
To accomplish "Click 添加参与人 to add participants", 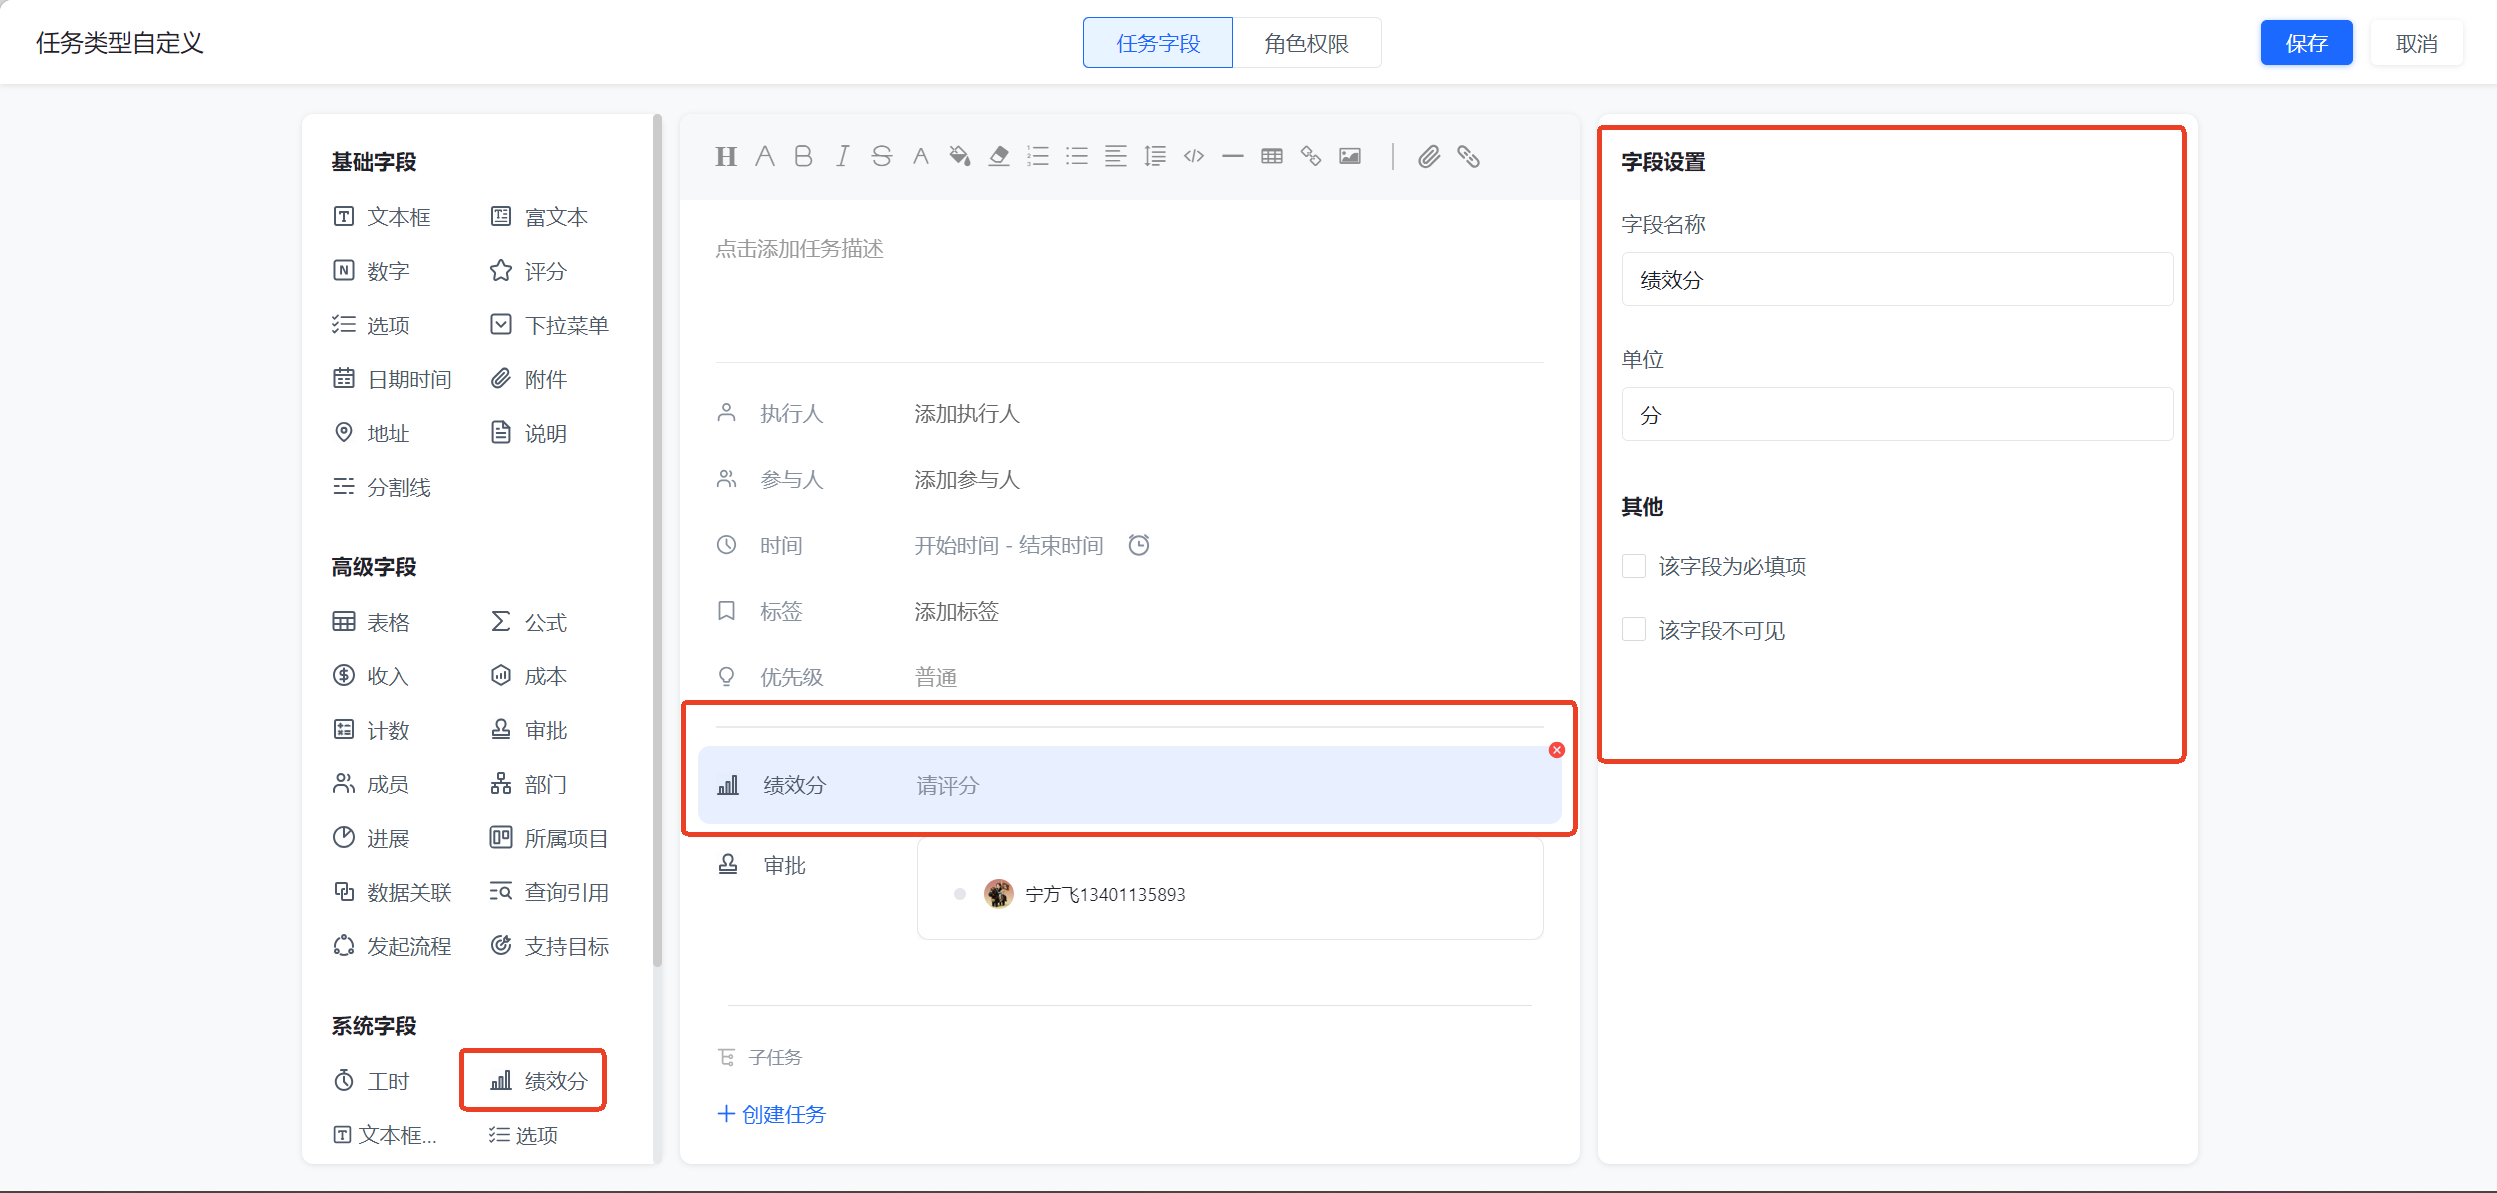I will tap(967, 480).
